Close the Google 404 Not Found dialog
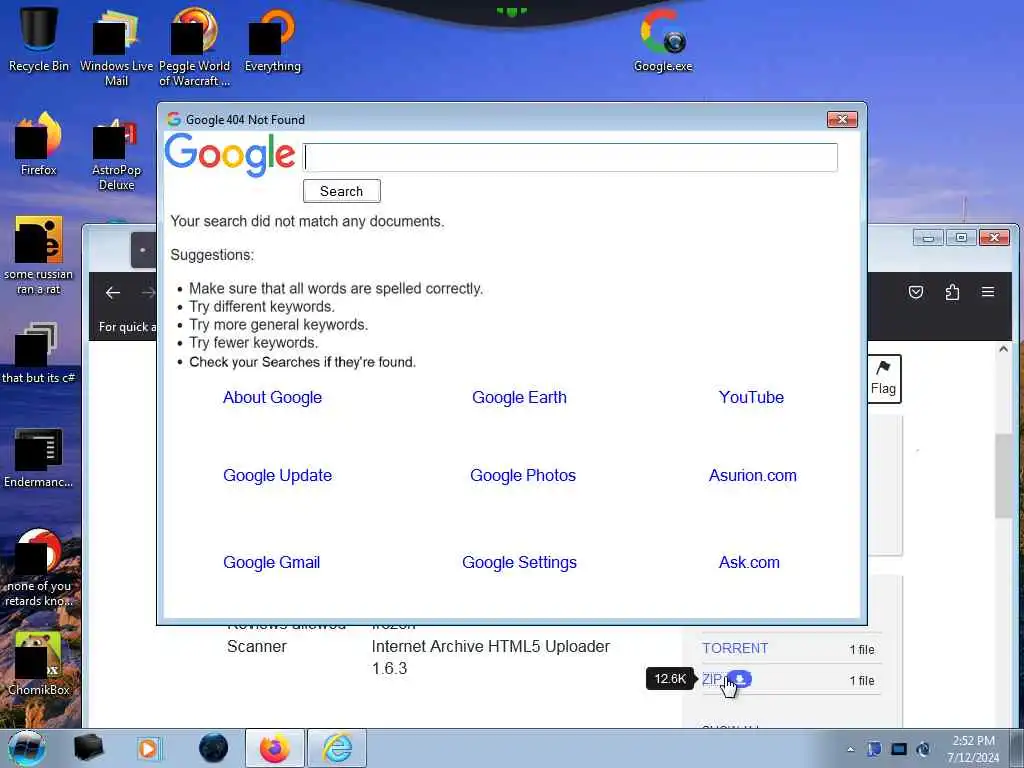1024x768 pixels. pos(842,120)
